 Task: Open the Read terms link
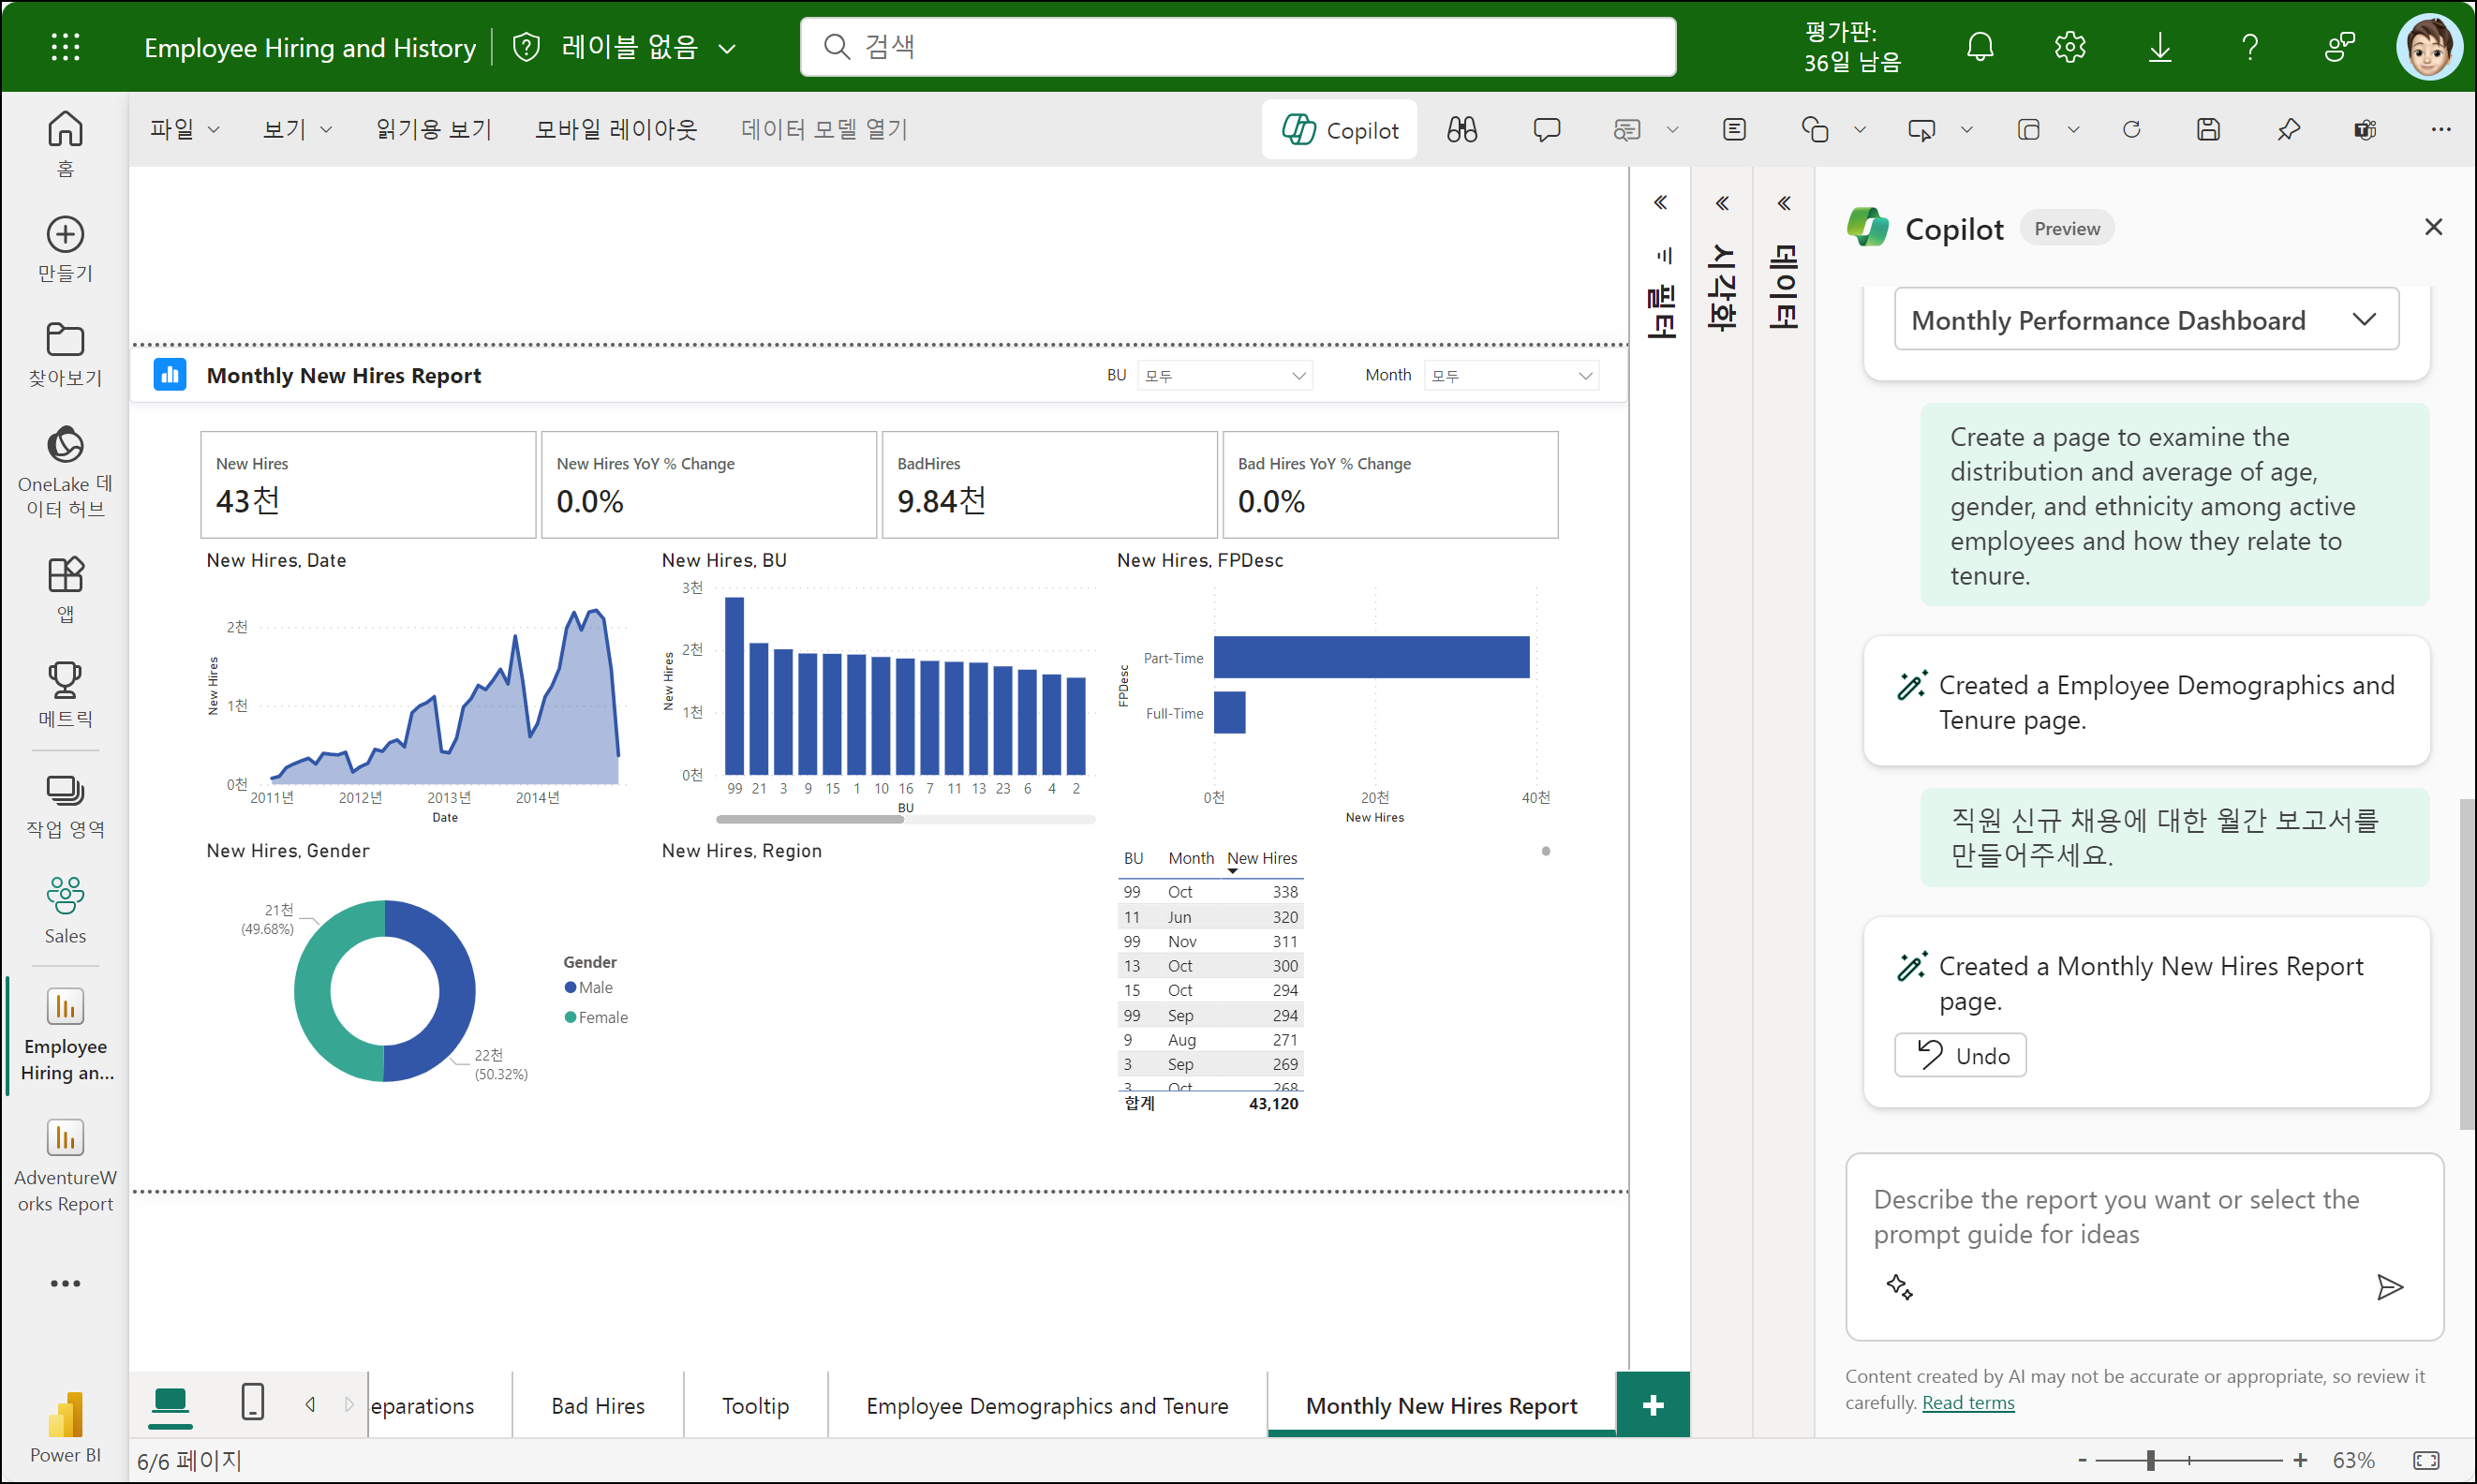pyautogui.click(x=1967, y=1402)
